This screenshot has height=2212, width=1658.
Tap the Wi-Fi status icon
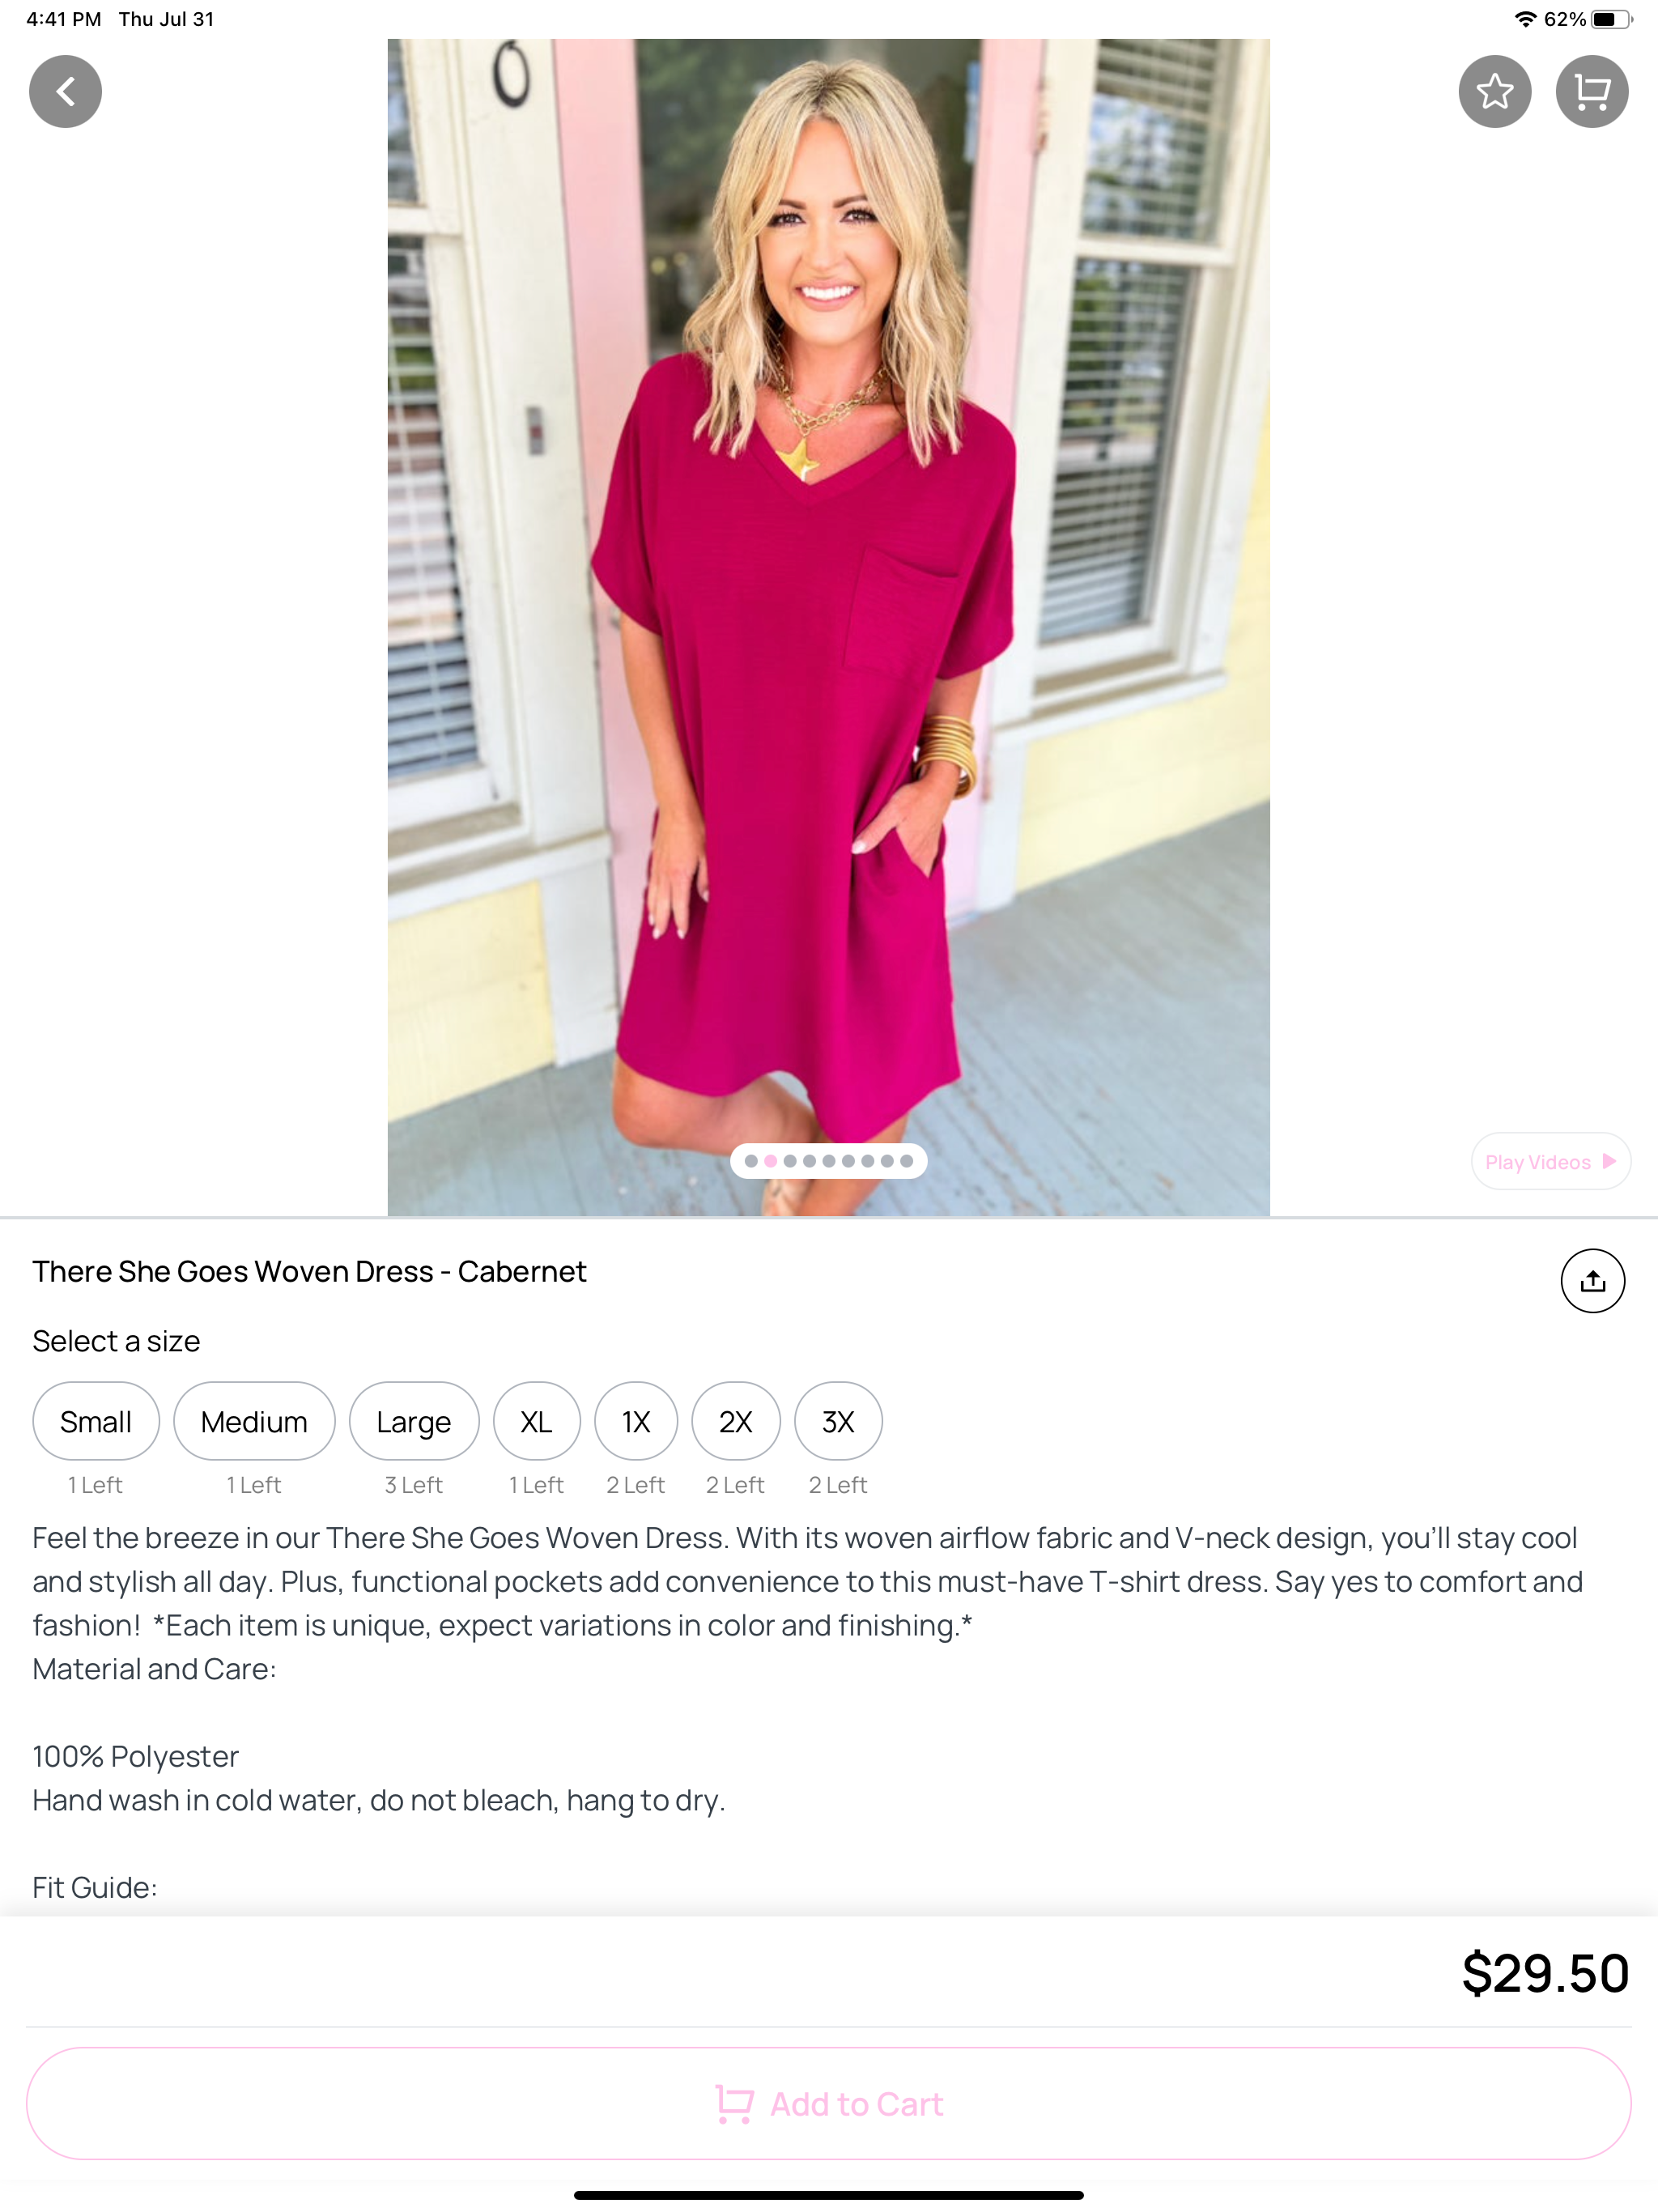(1525, 19)
